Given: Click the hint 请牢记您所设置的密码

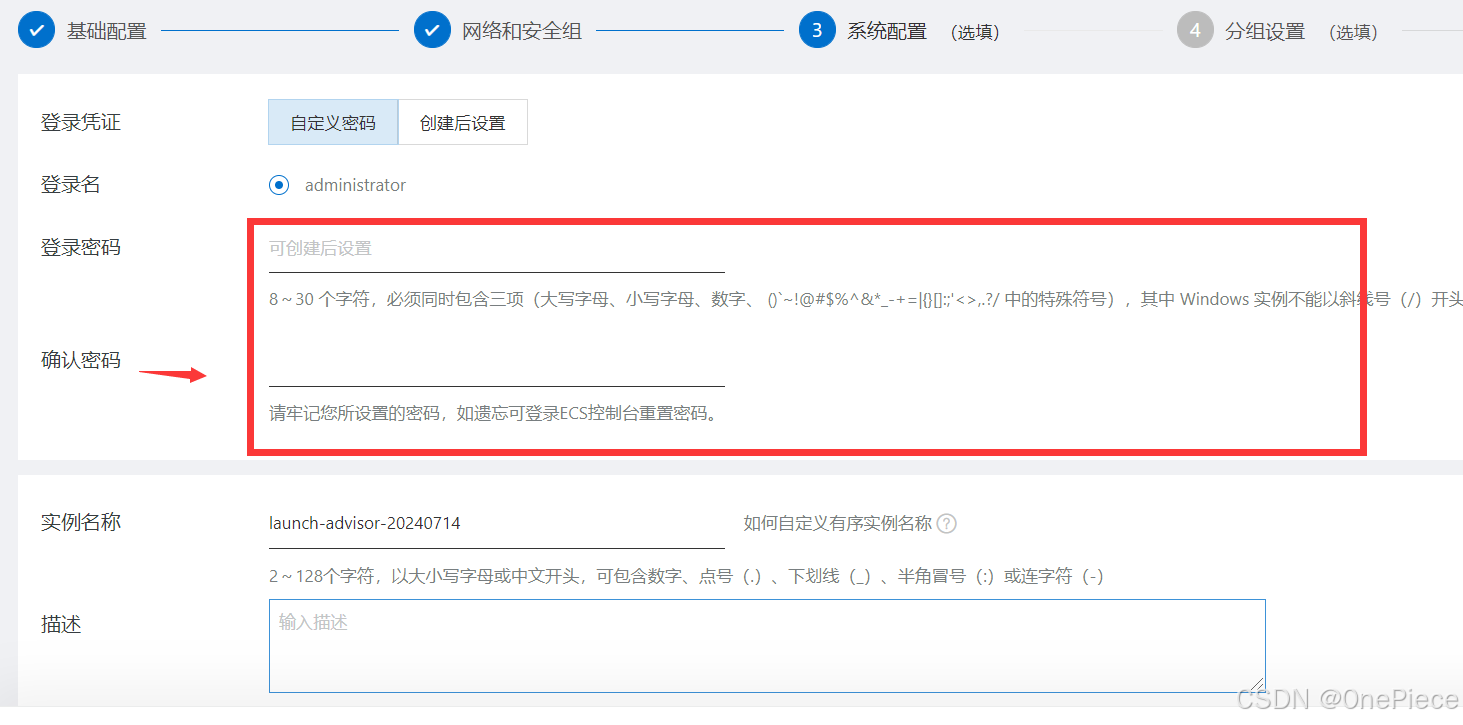Looking at the screenshot, I should [x=494, y=413].
